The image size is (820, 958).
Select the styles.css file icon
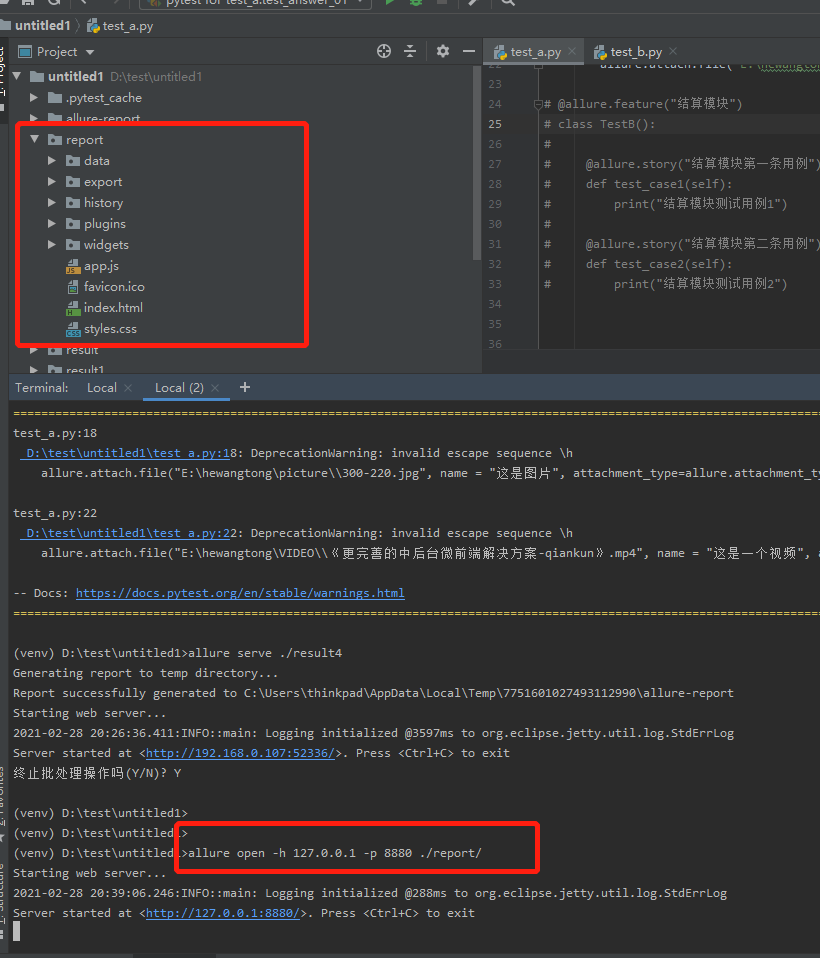click(x=73, y=329)
